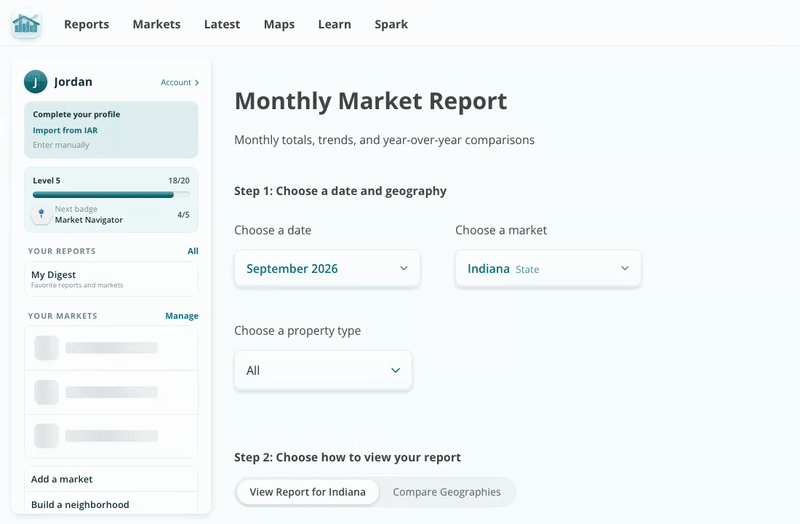Screen dimensions: 800x524
Task: Click the 18/20 level progress count
Action: (x=179, y=181)
